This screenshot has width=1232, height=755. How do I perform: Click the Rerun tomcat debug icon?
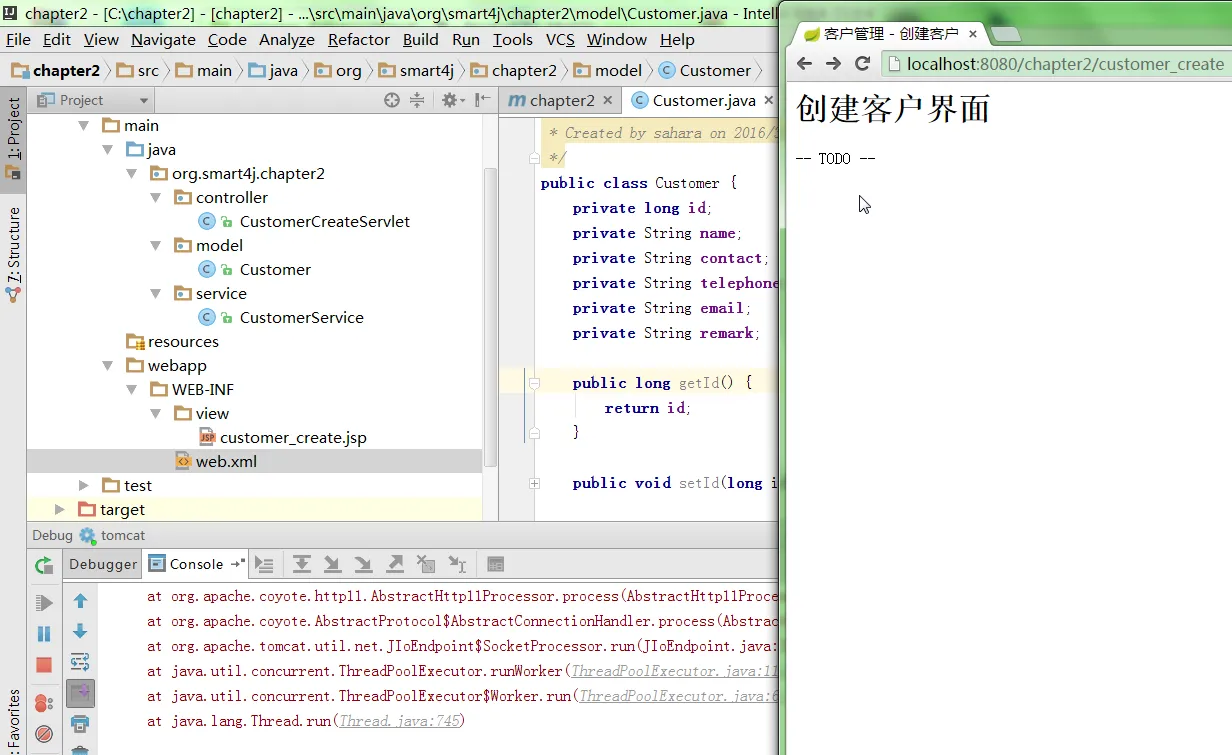44,565
